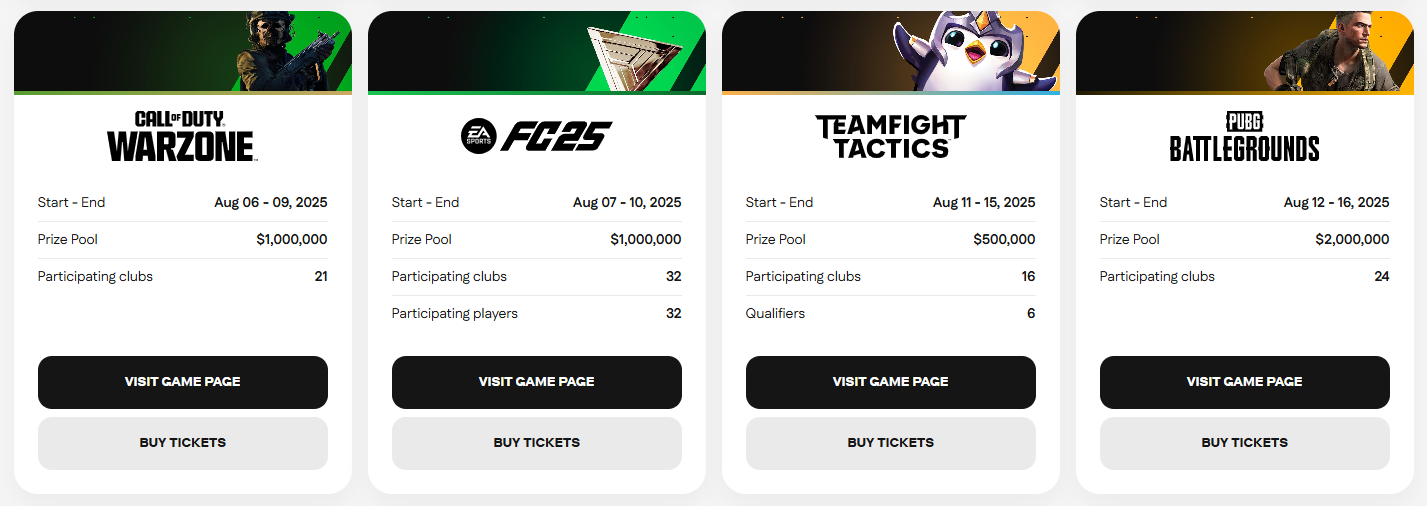Buy tickets for PUBG Battlegrounds
Viewport: 1427px width, 506px height.
[1245, 443]
